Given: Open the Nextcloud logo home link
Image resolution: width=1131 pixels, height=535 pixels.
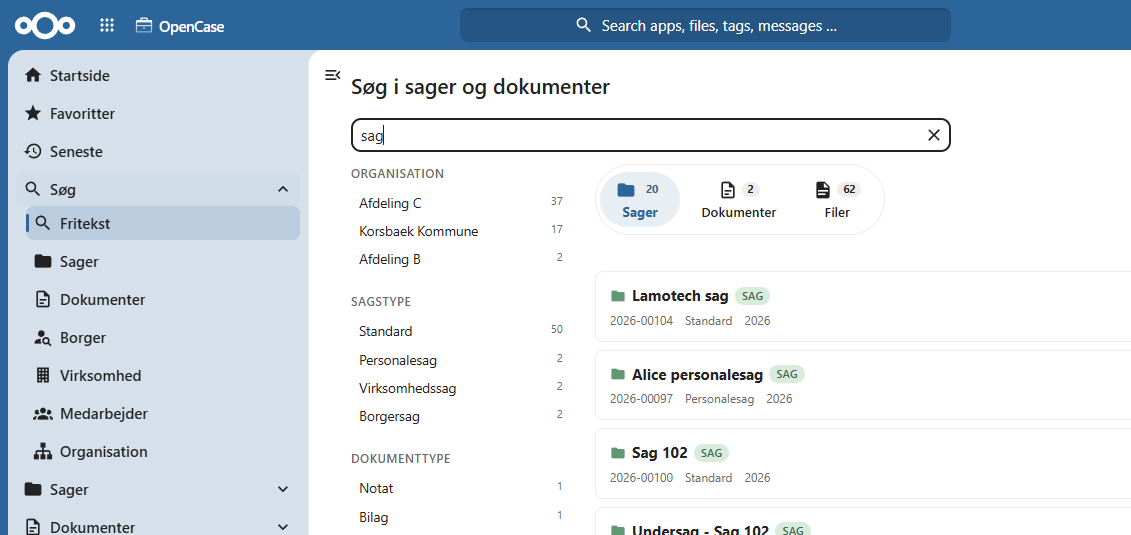Looking at the screenshot, I should click(45, 25).
